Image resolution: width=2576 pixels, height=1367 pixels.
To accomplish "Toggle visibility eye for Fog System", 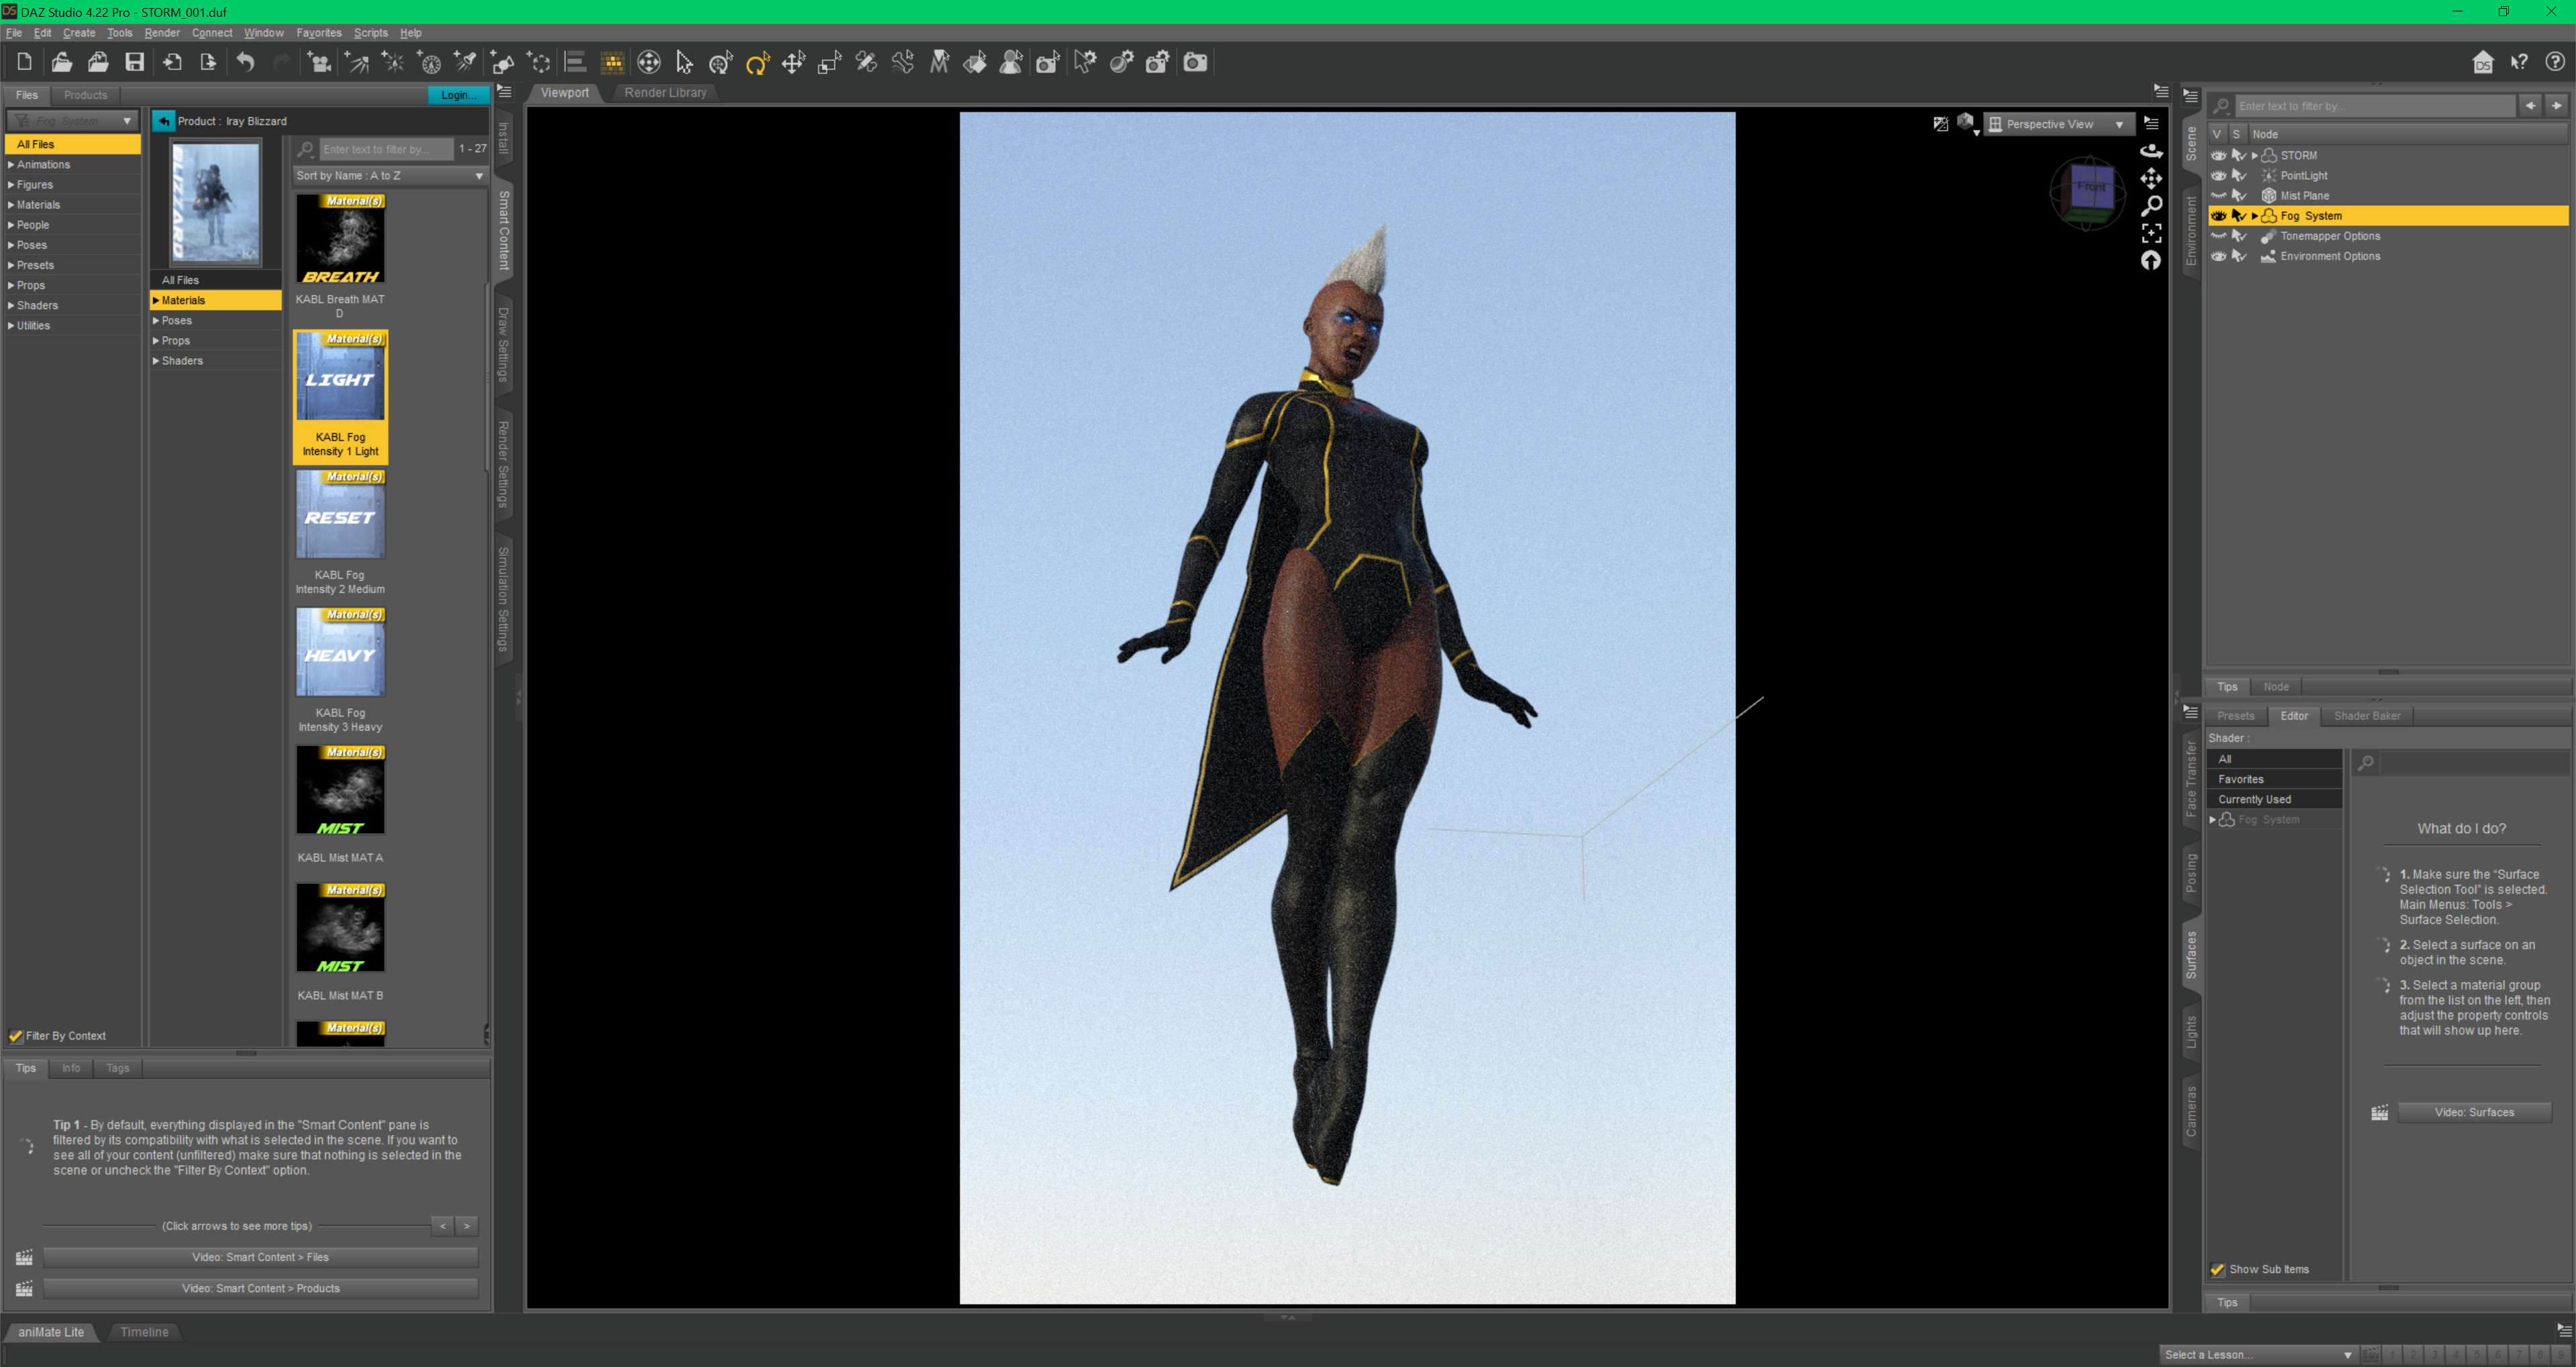I will pos(2218,216).
